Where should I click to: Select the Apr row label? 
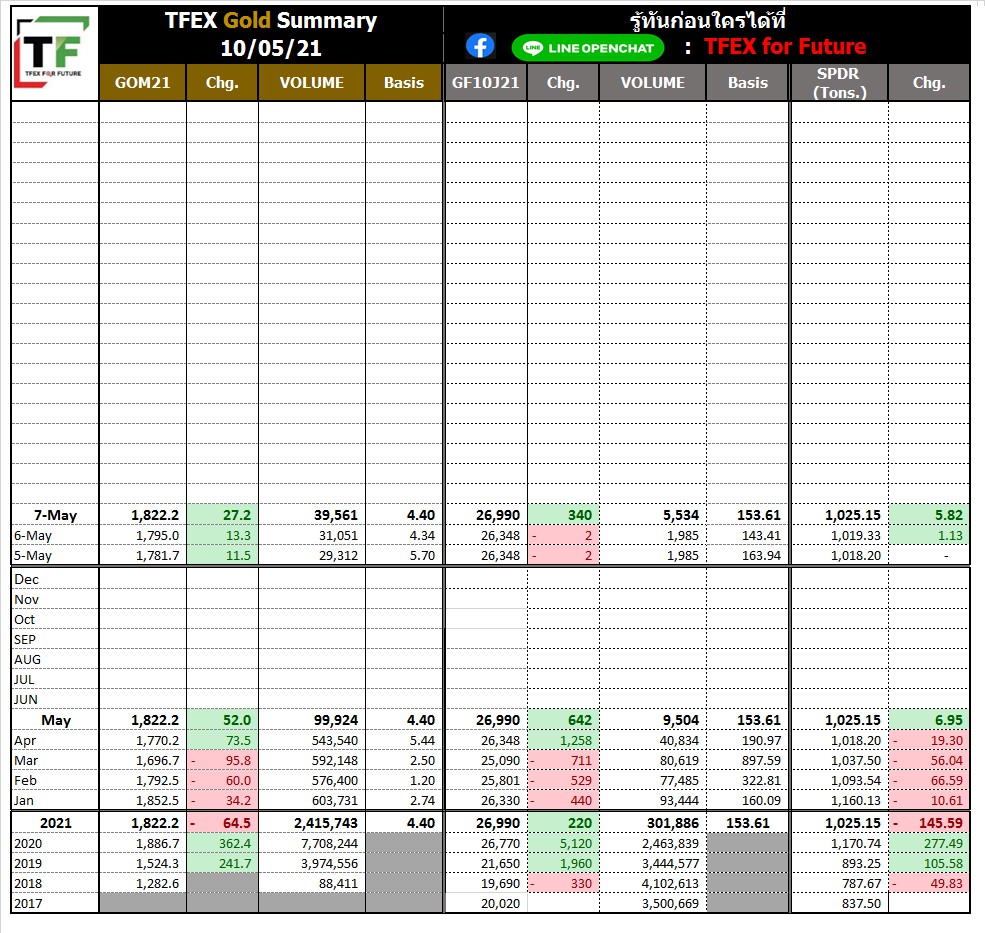click(x=25, y=741)
